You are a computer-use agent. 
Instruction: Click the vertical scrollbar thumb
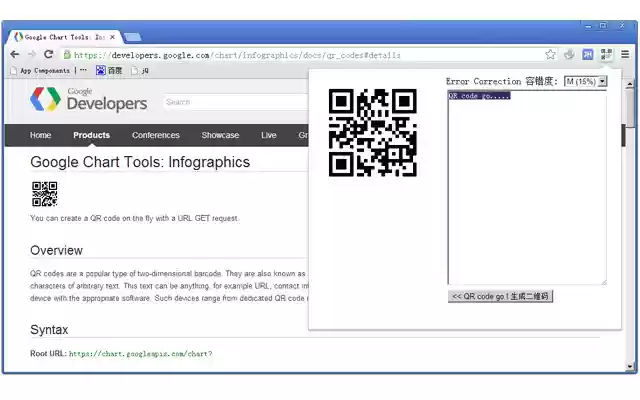[629, 109]
